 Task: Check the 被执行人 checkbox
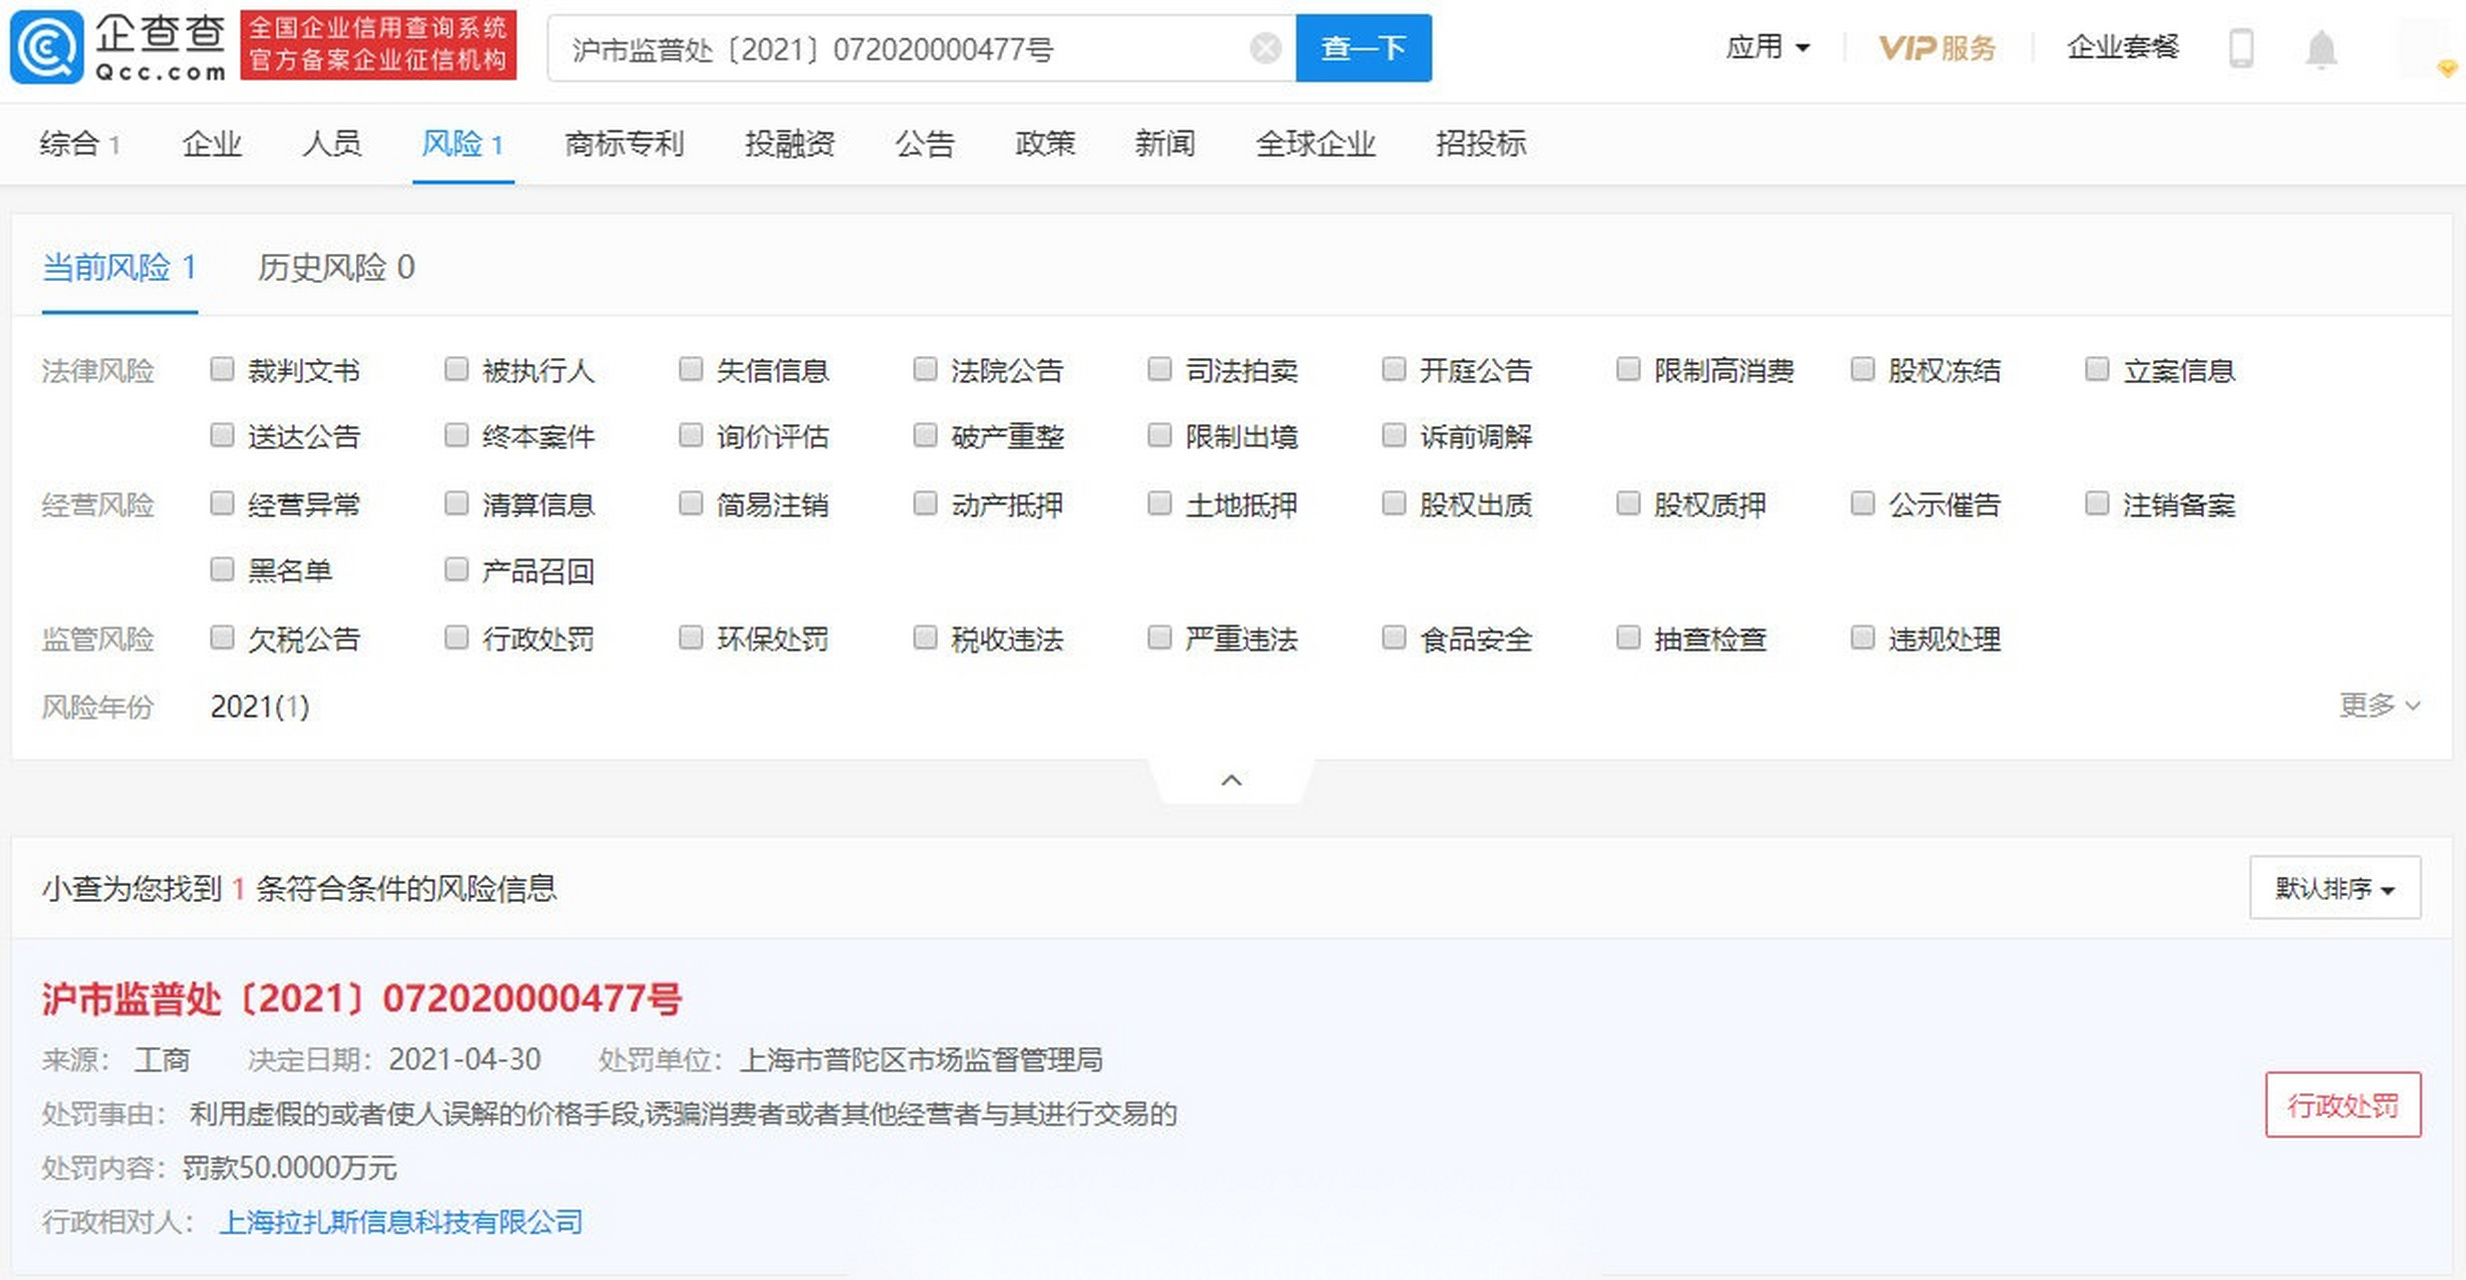coord(456,369)
